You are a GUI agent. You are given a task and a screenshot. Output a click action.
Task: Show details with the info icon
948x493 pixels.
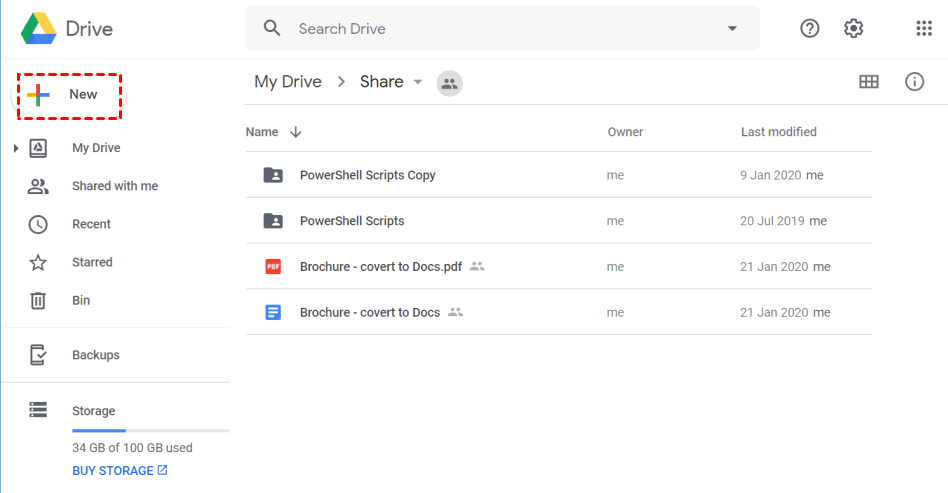(914, 82)
